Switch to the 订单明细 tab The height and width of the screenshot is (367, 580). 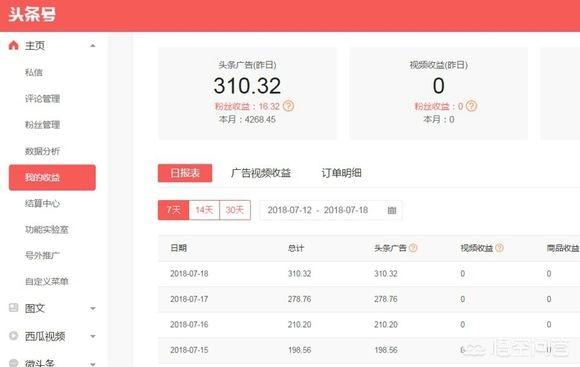[341, 173]
